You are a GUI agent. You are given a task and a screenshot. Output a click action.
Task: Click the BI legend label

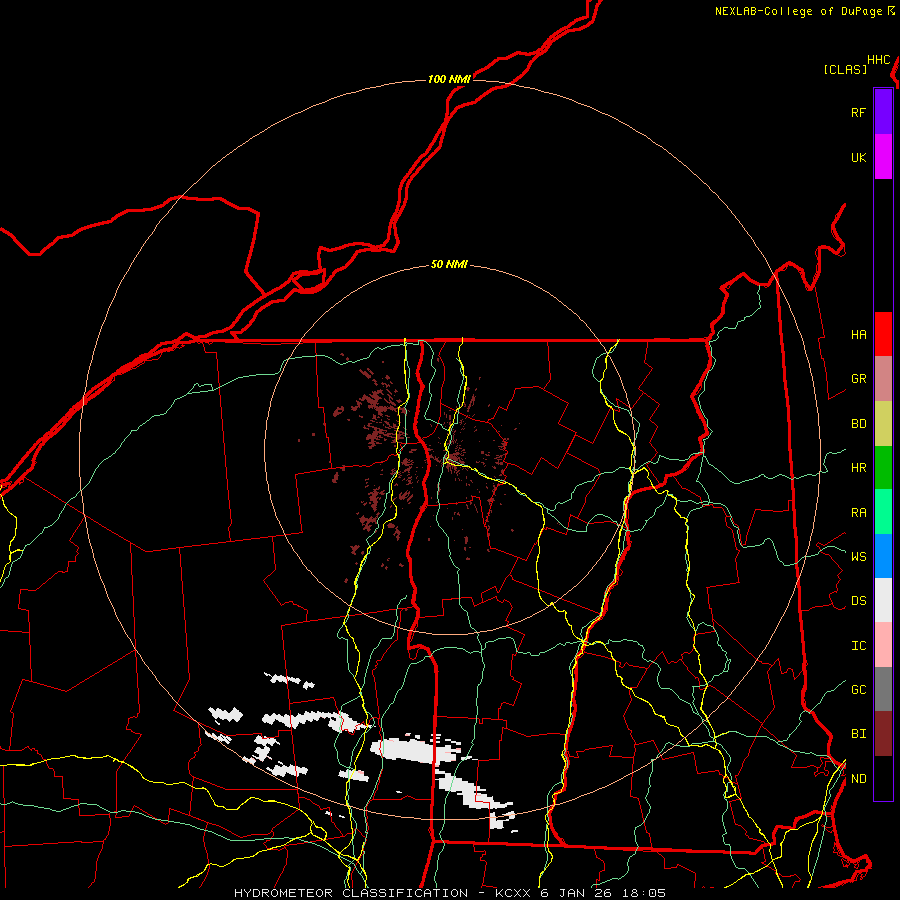tap(858, 734)
